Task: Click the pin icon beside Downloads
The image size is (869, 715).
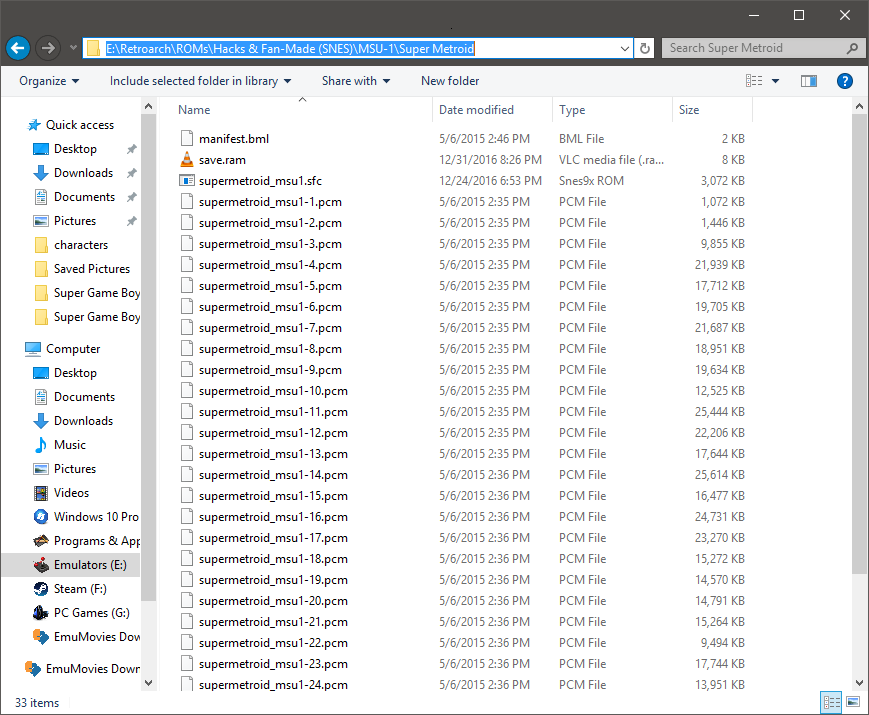Action: [131, 173]
